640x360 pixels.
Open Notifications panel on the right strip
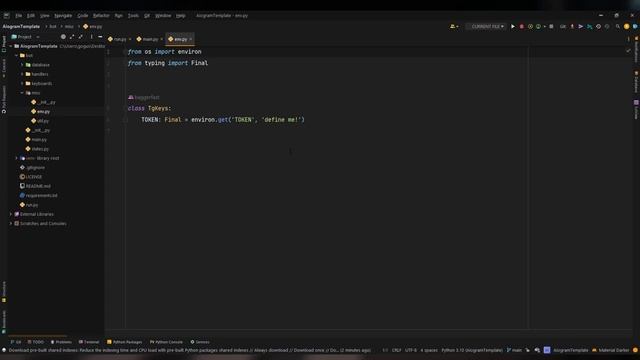(636, 49)
